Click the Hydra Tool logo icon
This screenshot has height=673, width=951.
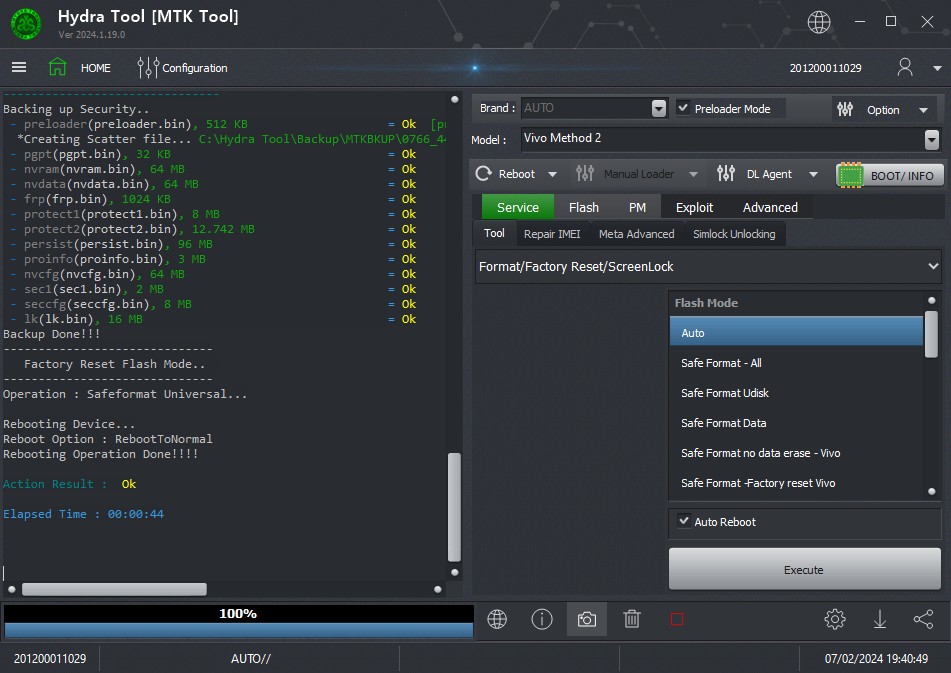click(x=26, y=24)
